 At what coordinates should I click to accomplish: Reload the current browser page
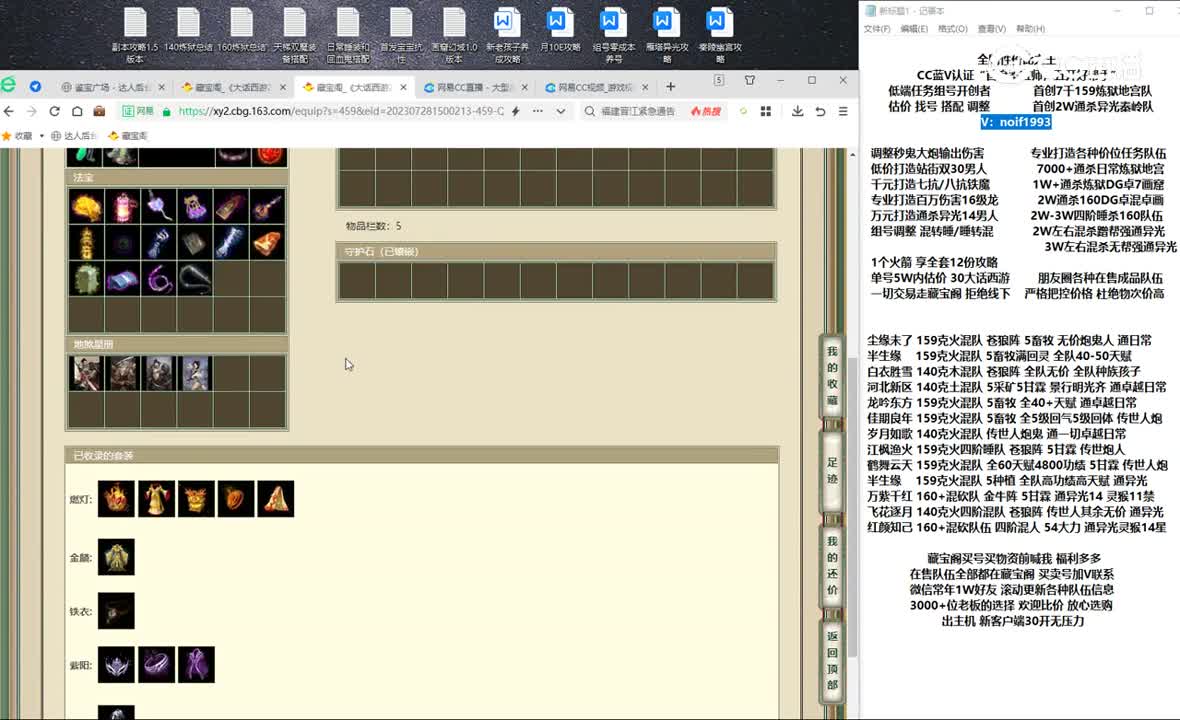54,111
